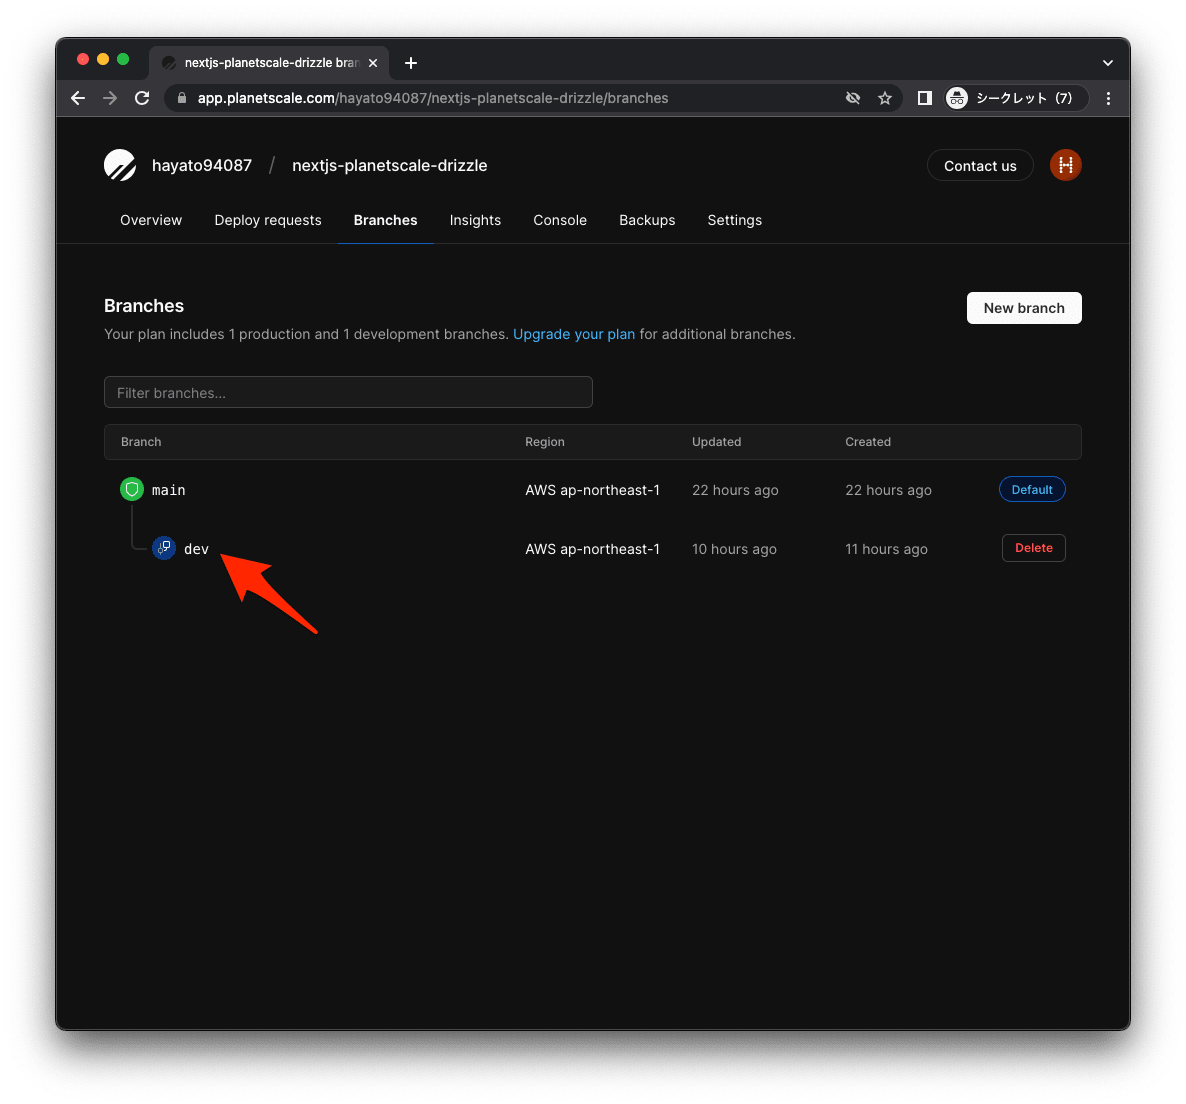
Task: Click dev's AWS ap-northeast-1 region
Action: click(x=592, y=549)
